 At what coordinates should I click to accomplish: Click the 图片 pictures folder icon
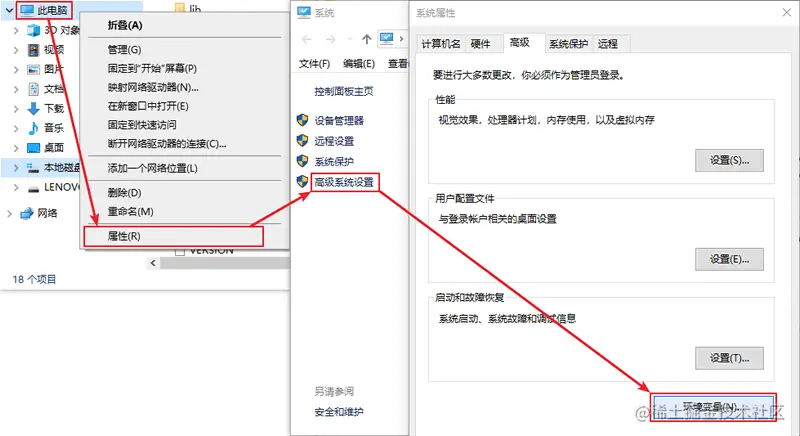(34, 69)
